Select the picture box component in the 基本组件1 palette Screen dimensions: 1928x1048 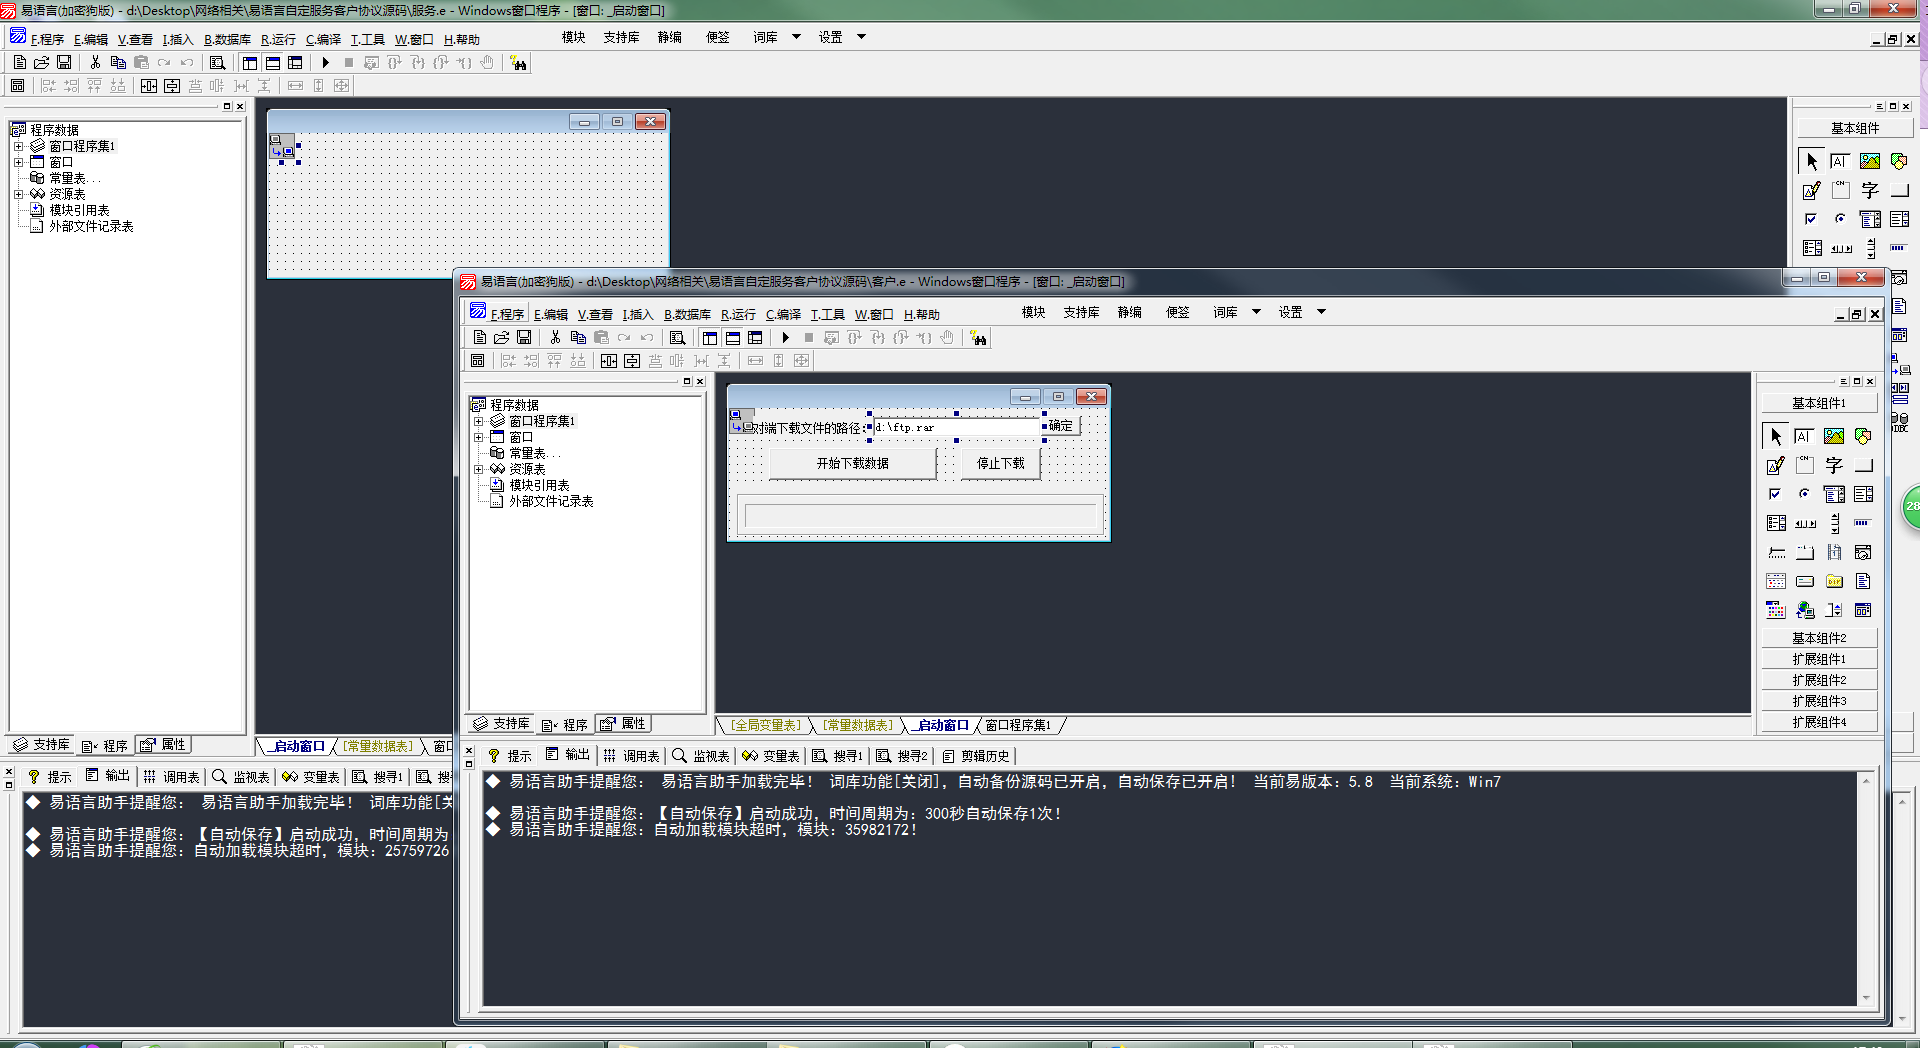click(x=1833, y=436)
